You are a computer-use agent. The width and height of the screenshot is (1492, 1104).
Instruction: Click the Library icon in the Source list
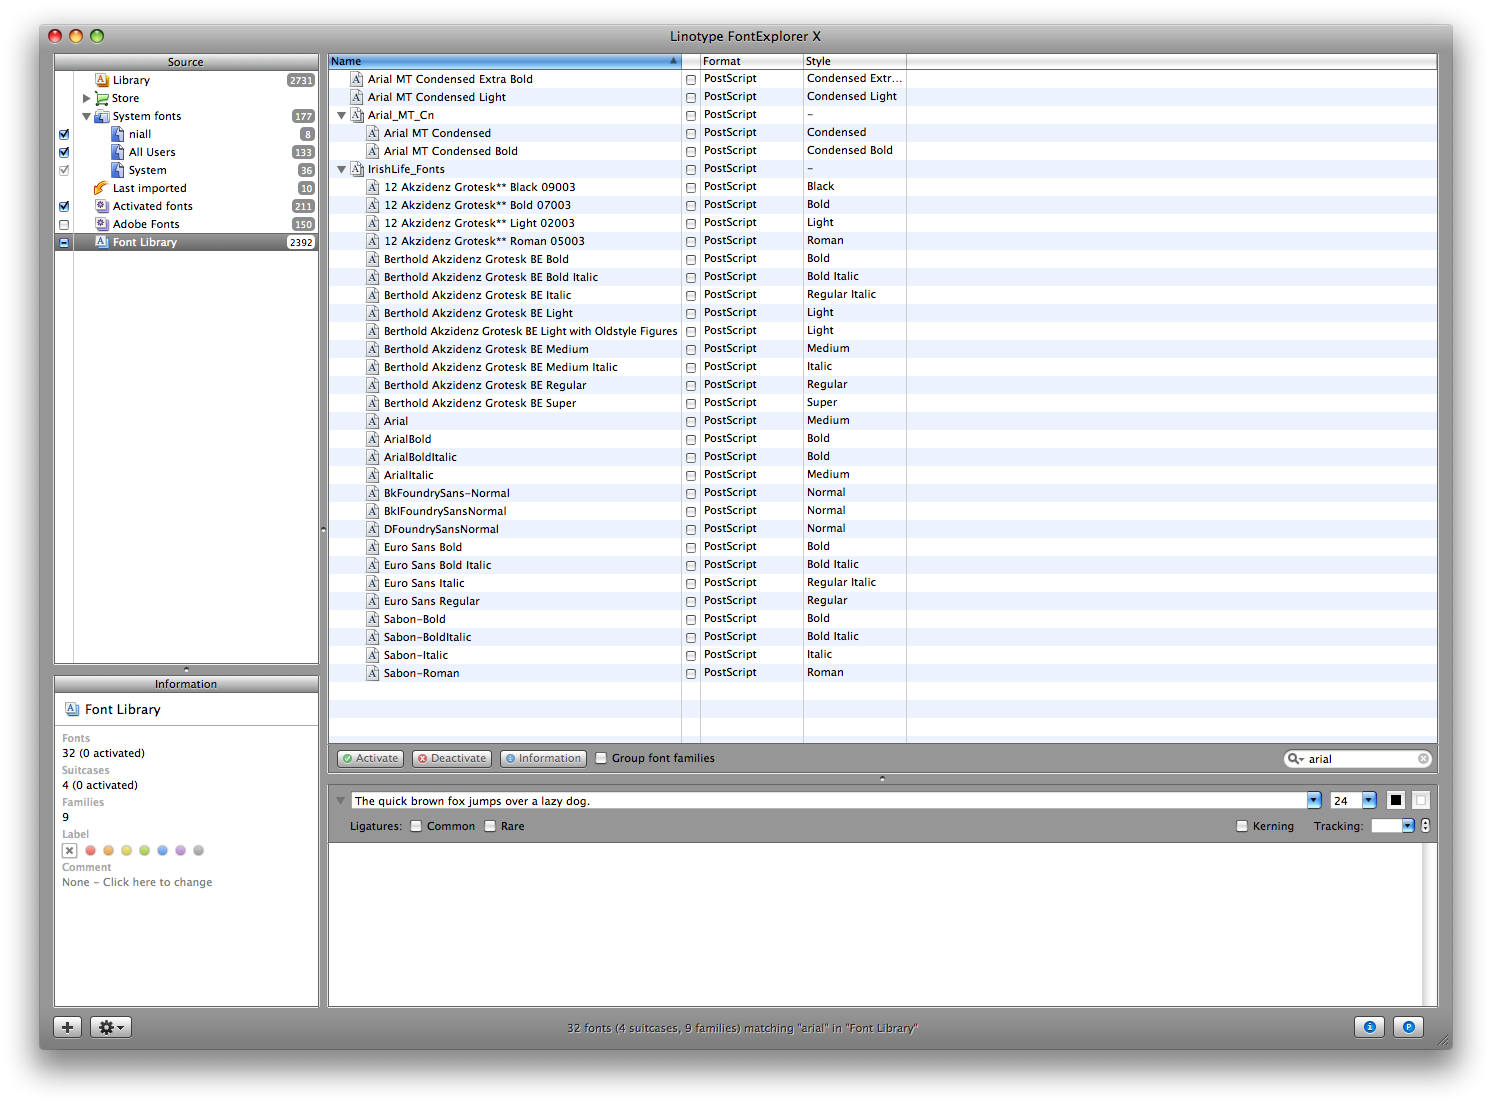pyautogui.click(x=101, y=80)
